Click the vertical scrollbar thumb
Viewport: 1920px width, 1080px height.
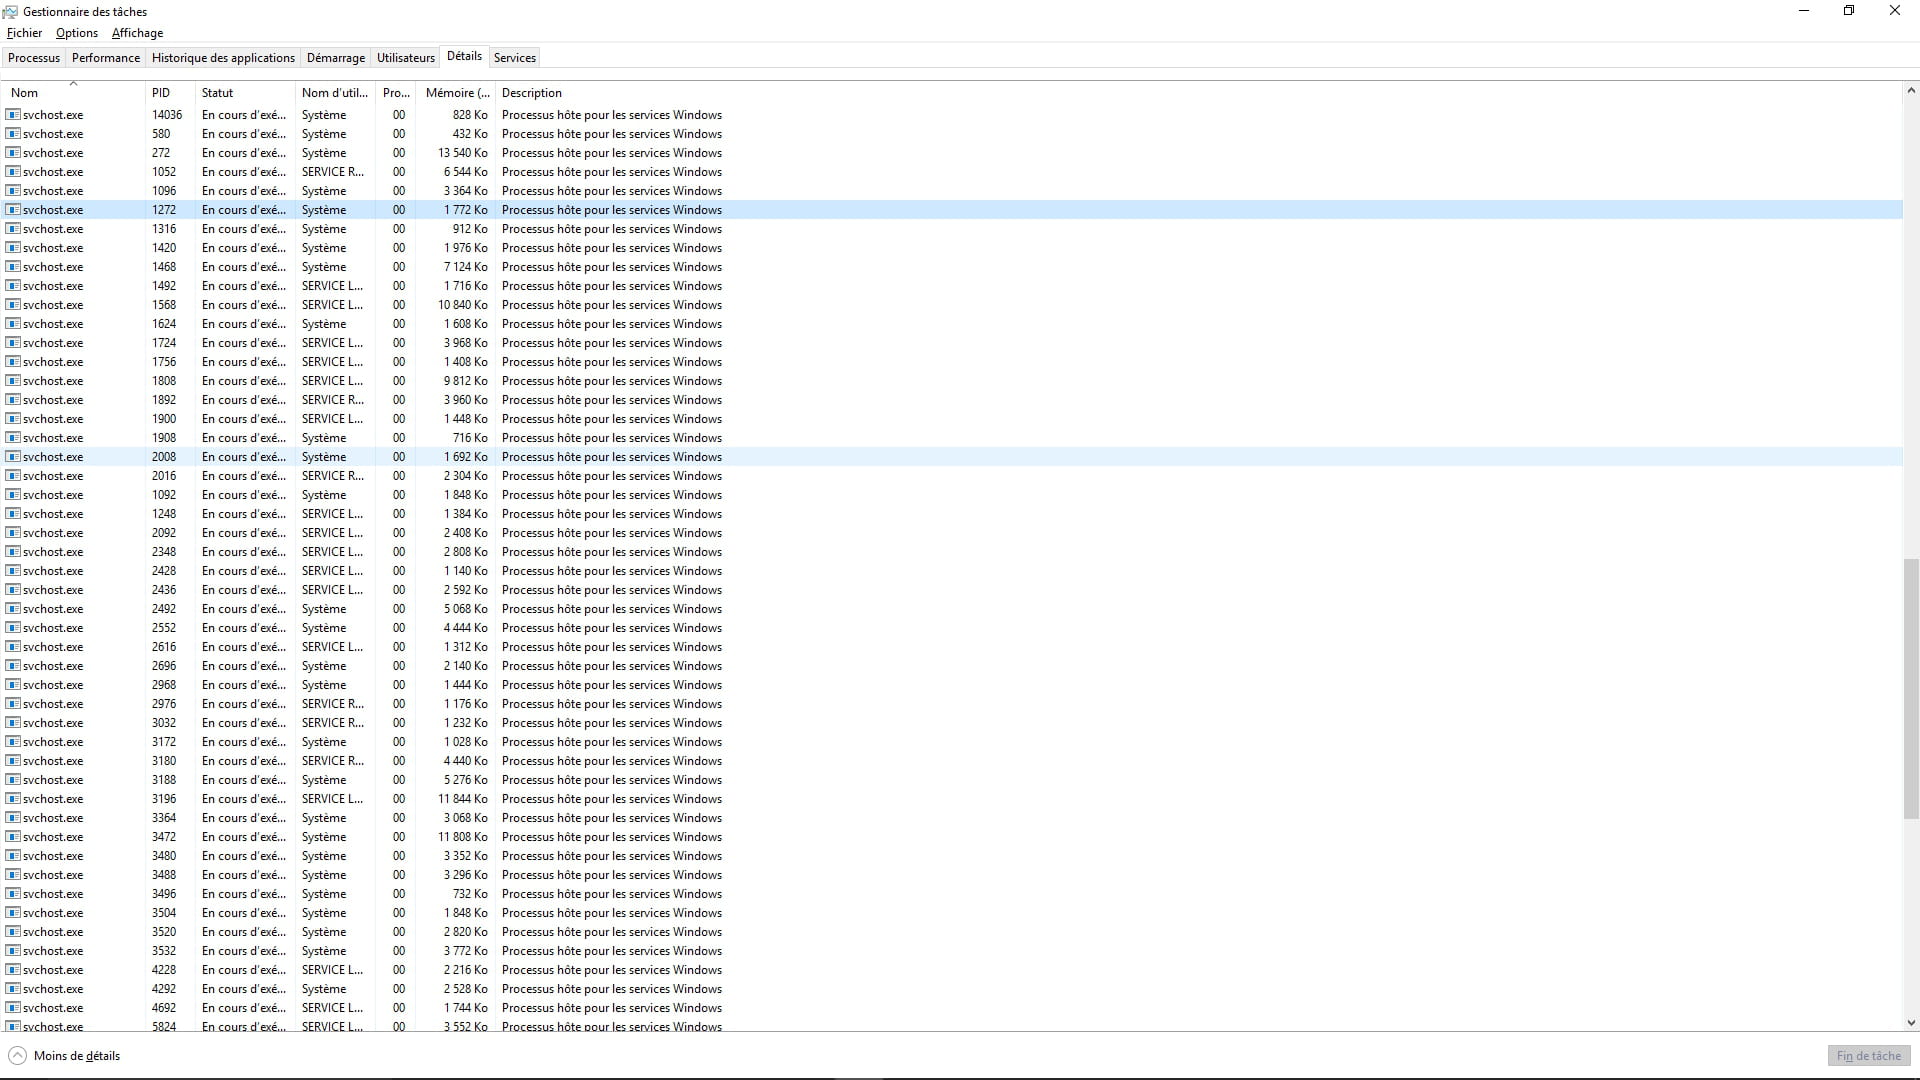pos(1911,688)
